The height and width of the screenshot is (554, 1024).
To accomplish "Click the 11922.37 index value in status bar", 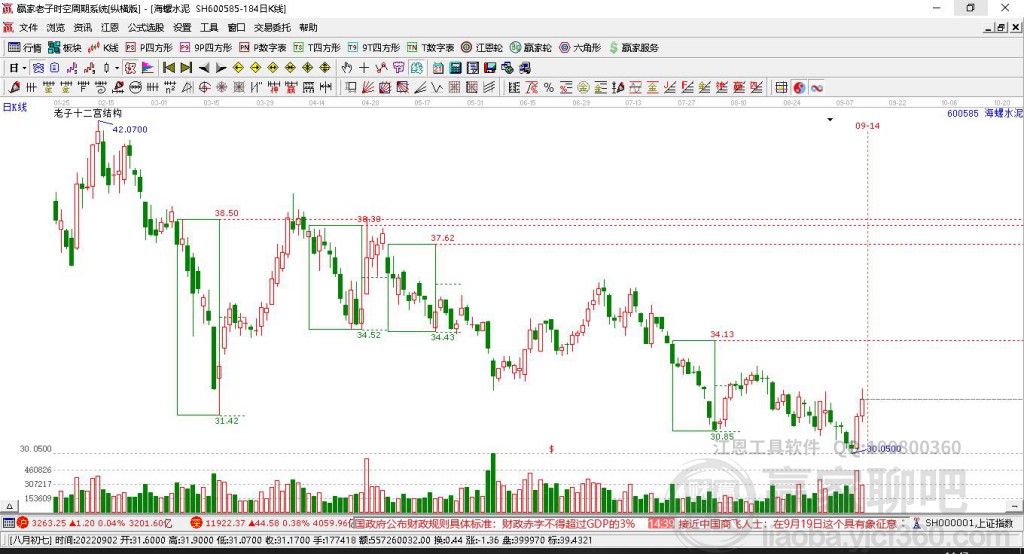I will tap(226, 523).
